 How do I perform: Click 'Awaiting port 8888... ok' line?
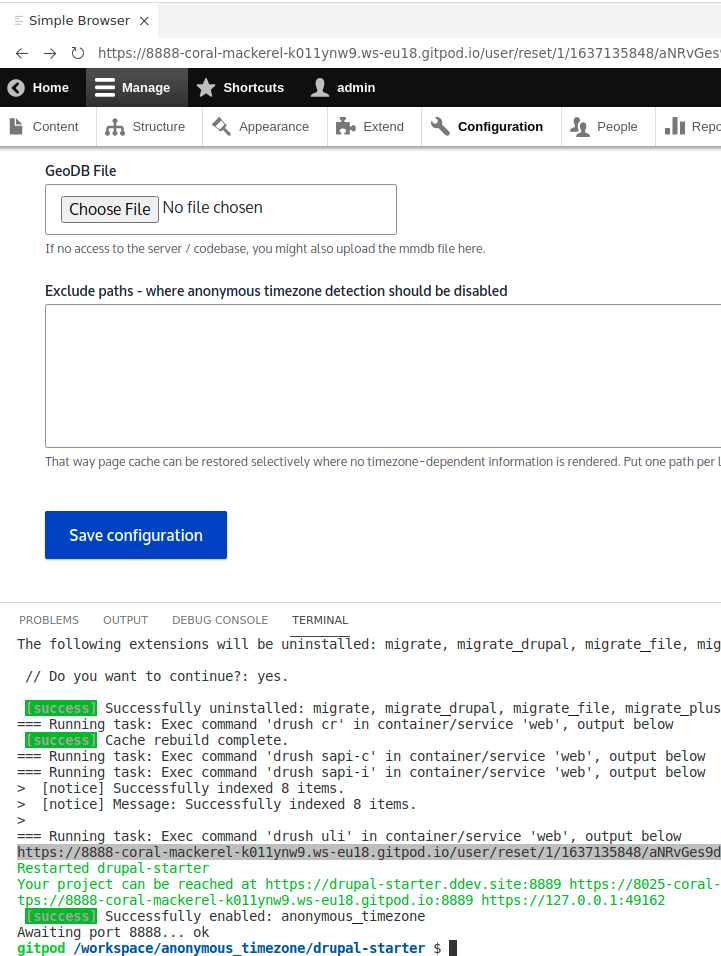[113, 932]
